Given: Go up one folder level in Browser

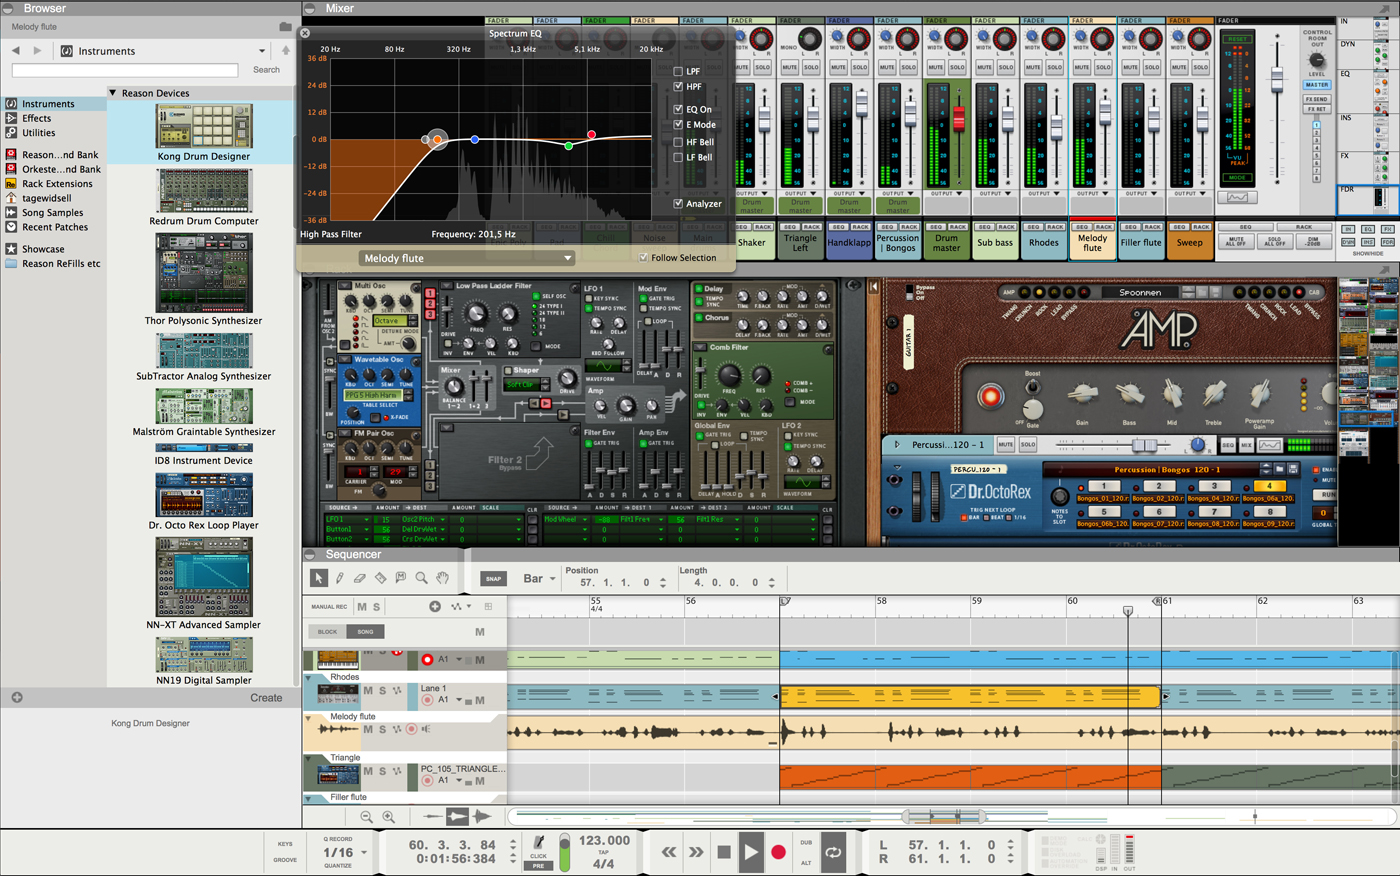Looking at the screenshot, I should [286, 51].
